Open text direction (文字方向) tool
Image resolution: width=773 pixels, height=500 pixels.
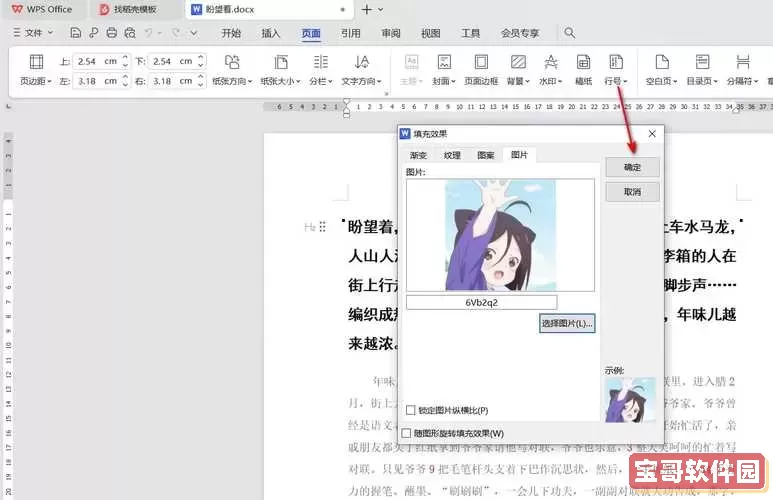pyautogui.click(x=361, y=70)
